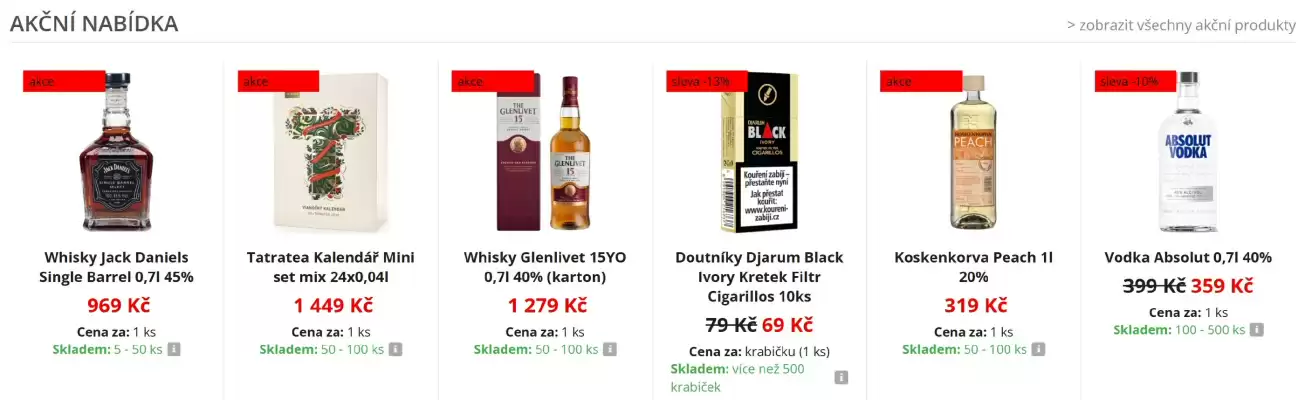Click stock info icon for Djarum Black cigarillos
The image size is (1305, 400).
coord(841,377)
